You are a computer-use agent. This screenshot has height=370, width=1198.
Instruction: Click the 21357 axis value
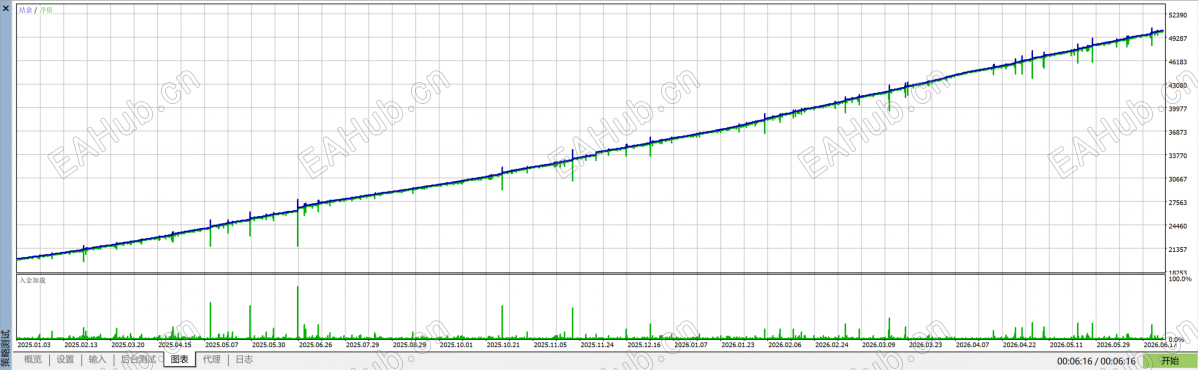(x=1179, y=250)
